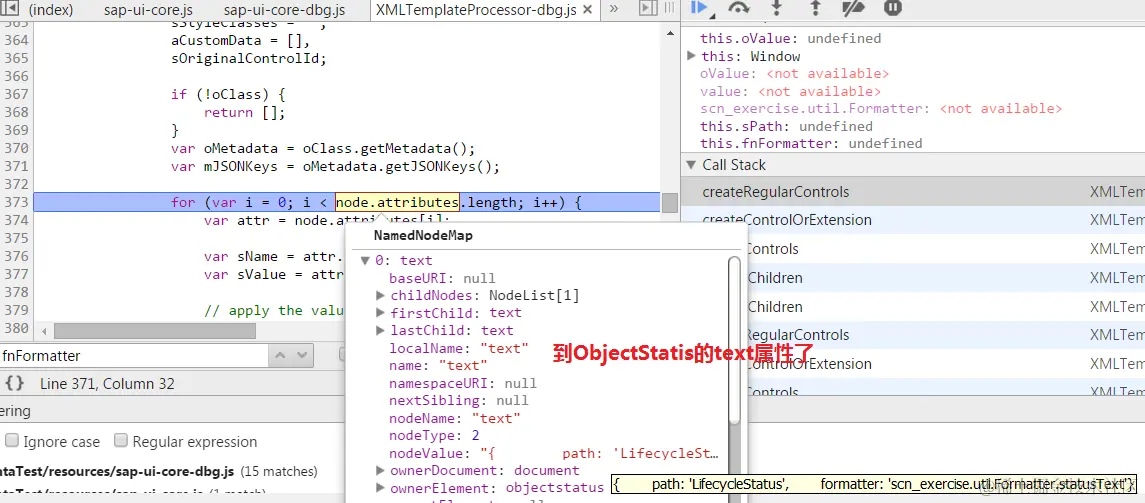Image resolution: width=1145 pixels, height=503 pixels.
Task: Step over next function call
Action: (x=739, y=7)
